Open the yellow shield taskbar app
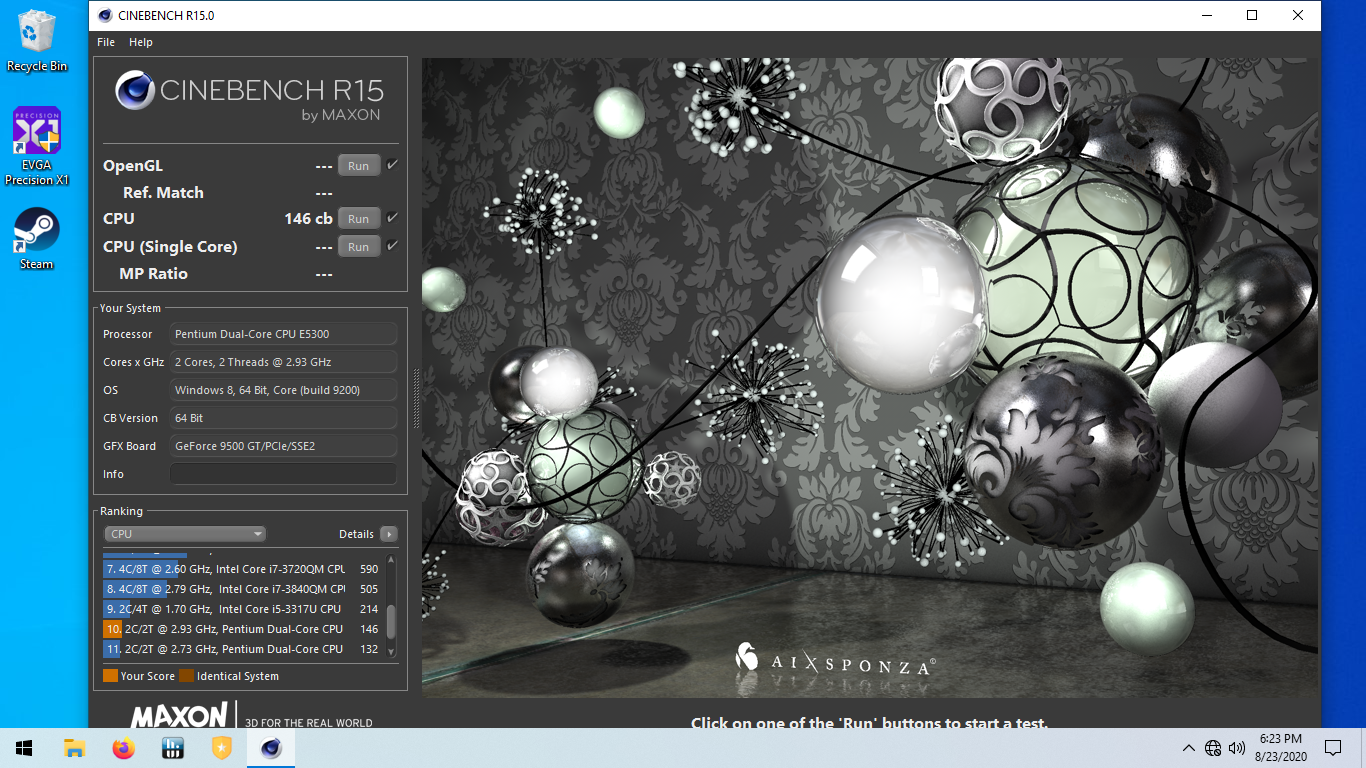1366x768 pixels. click(221, 748)
